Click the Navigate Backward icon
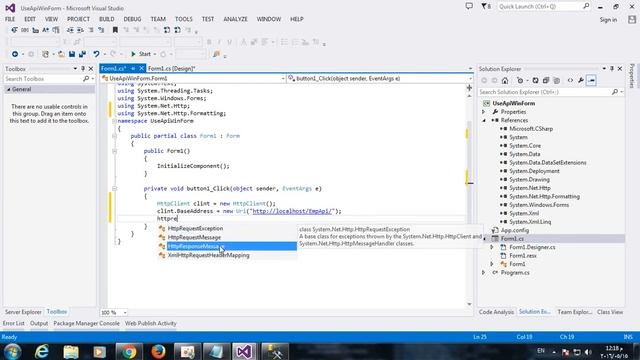 click(x=15, y=54)
